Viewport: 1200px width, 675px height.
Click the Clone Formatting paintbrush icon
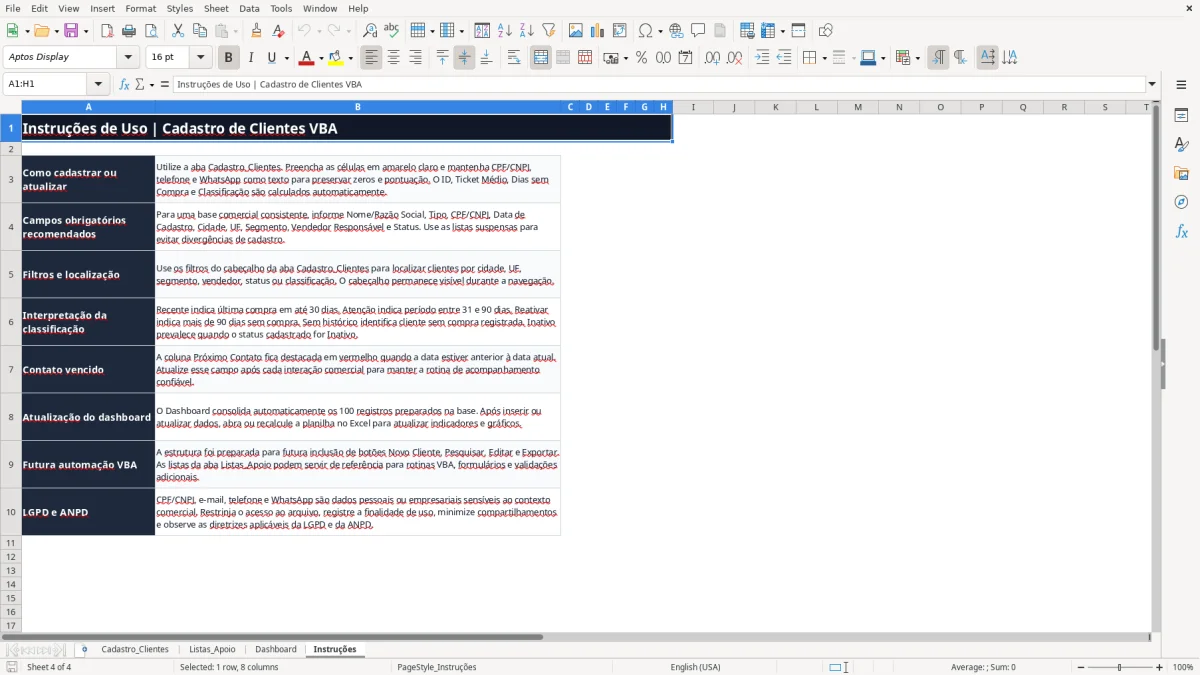256,31
